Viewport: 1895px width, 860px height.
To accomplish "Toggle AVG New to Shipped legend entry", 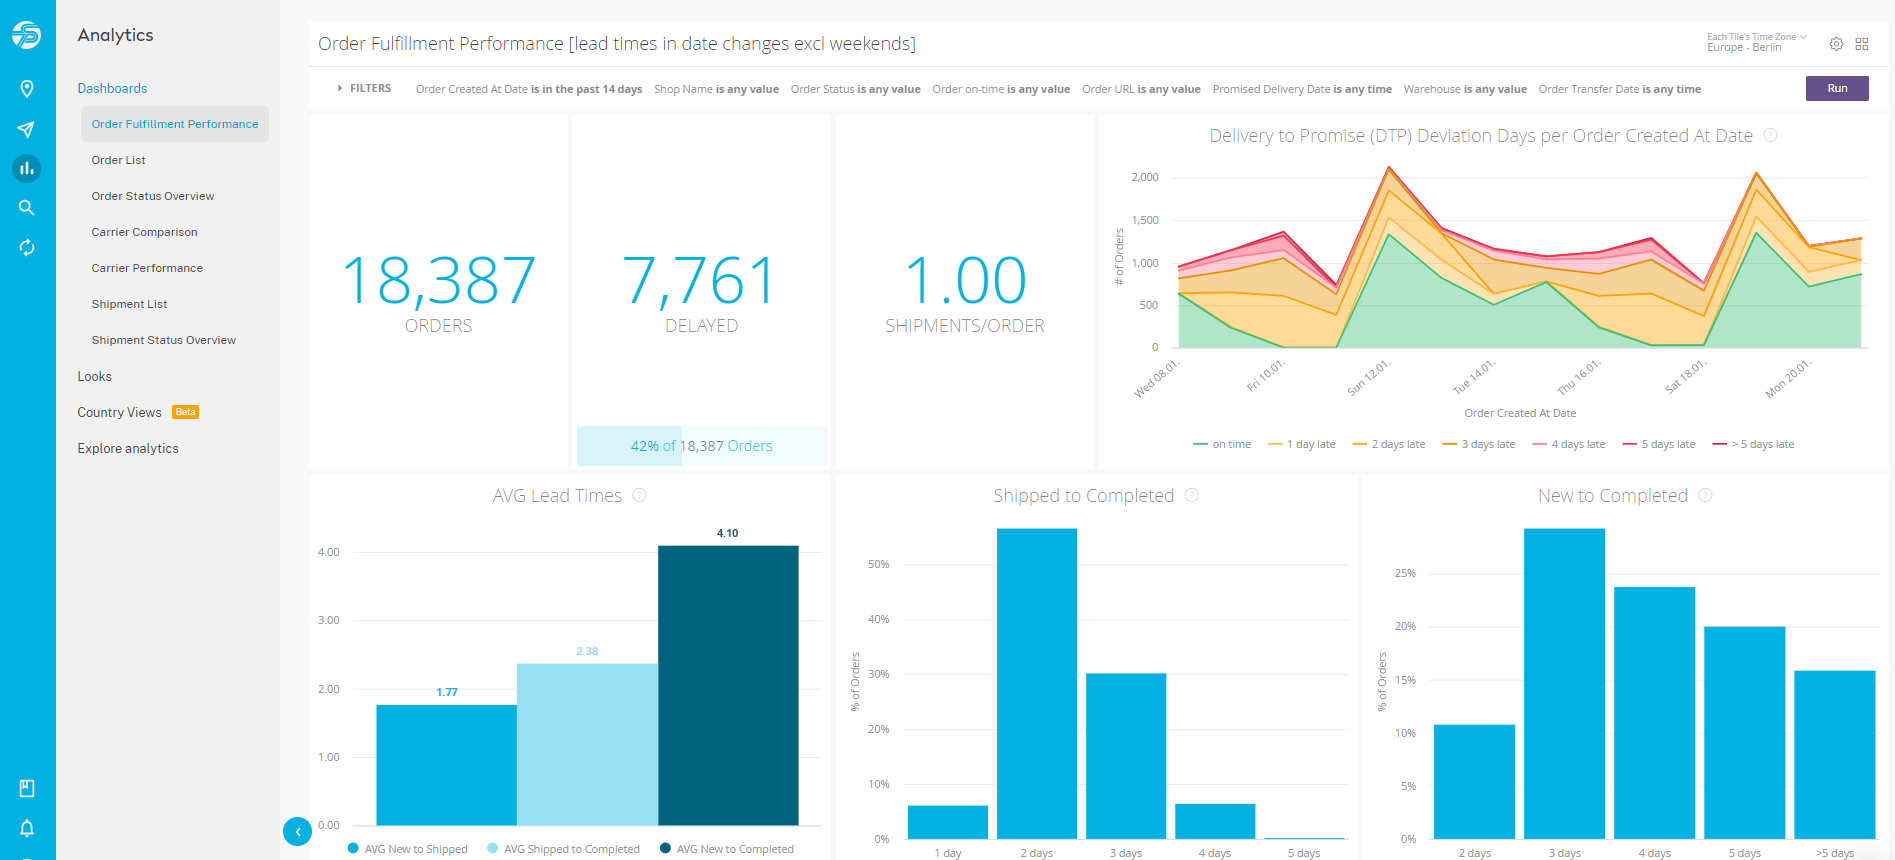I will pyautogui.click(x=407, y=849).
